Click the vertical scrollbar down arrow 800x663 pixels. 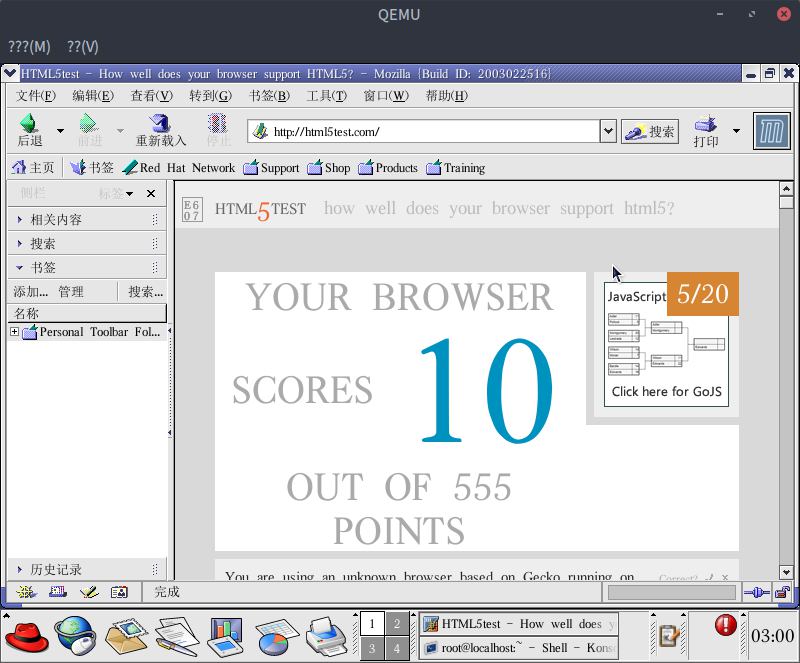coord(787,574)
